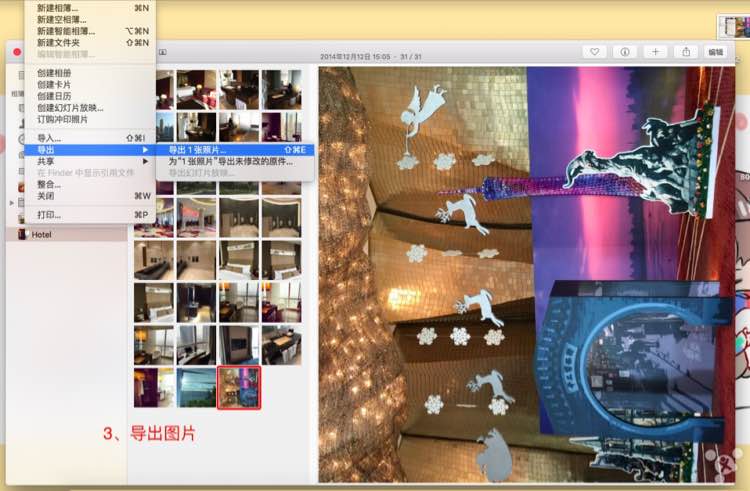The width and height of the screenshot is (750, 491).
Task: Open the share toolbar icon
Action: coord(686,52)
